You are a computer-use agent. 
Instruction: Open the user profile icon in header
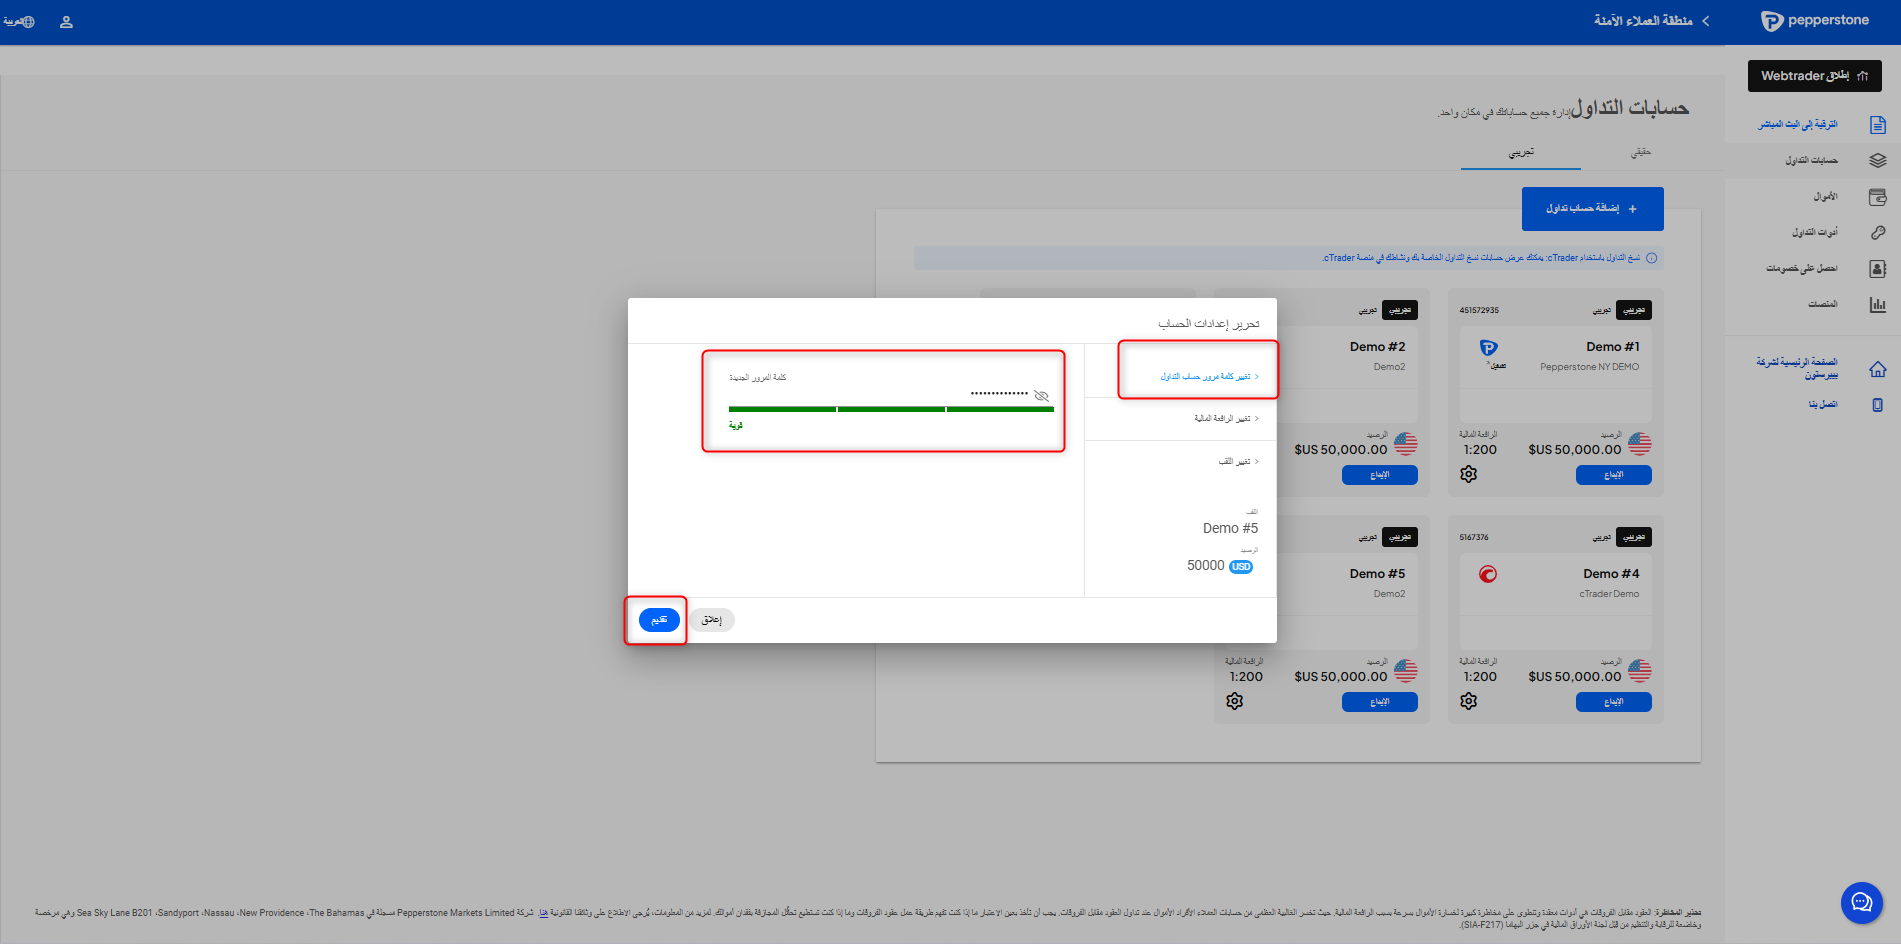(x=66, y=22)
